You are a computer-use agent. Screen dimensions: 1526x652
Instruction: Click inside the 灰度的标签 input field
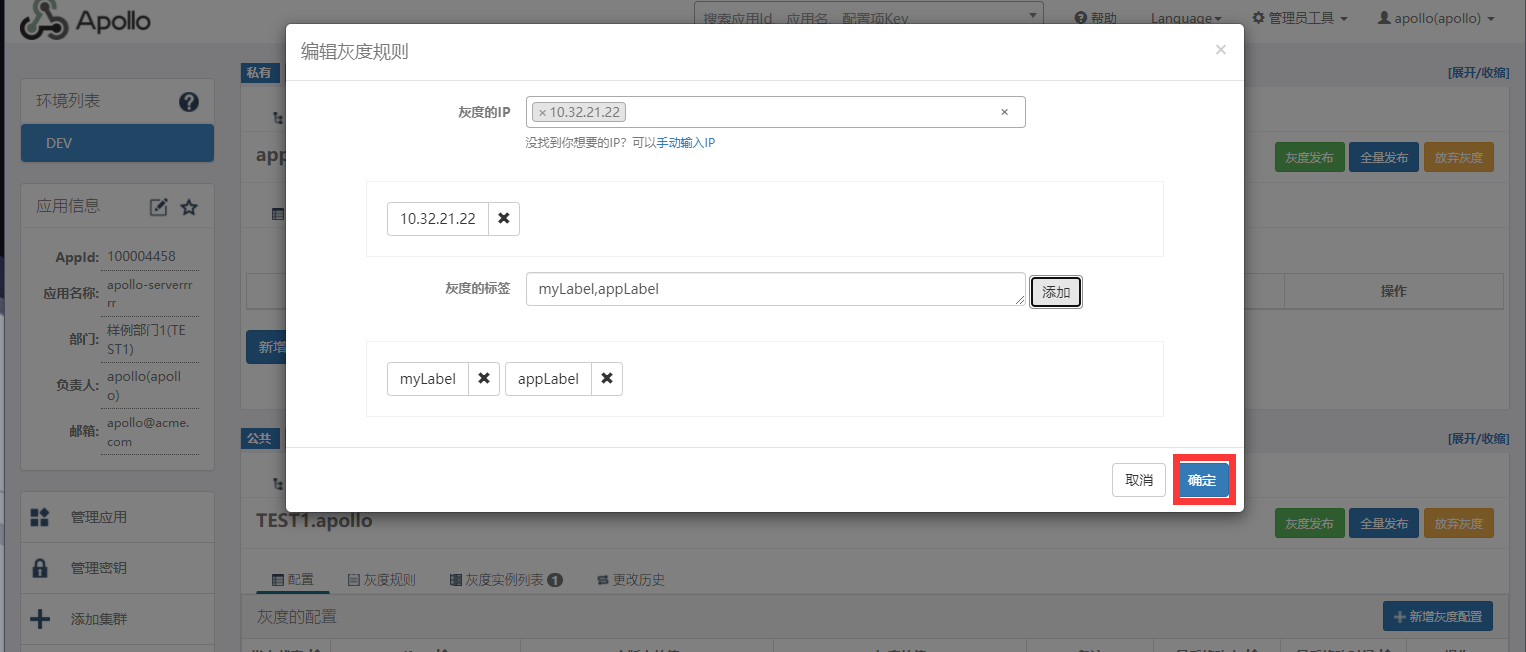770,288
